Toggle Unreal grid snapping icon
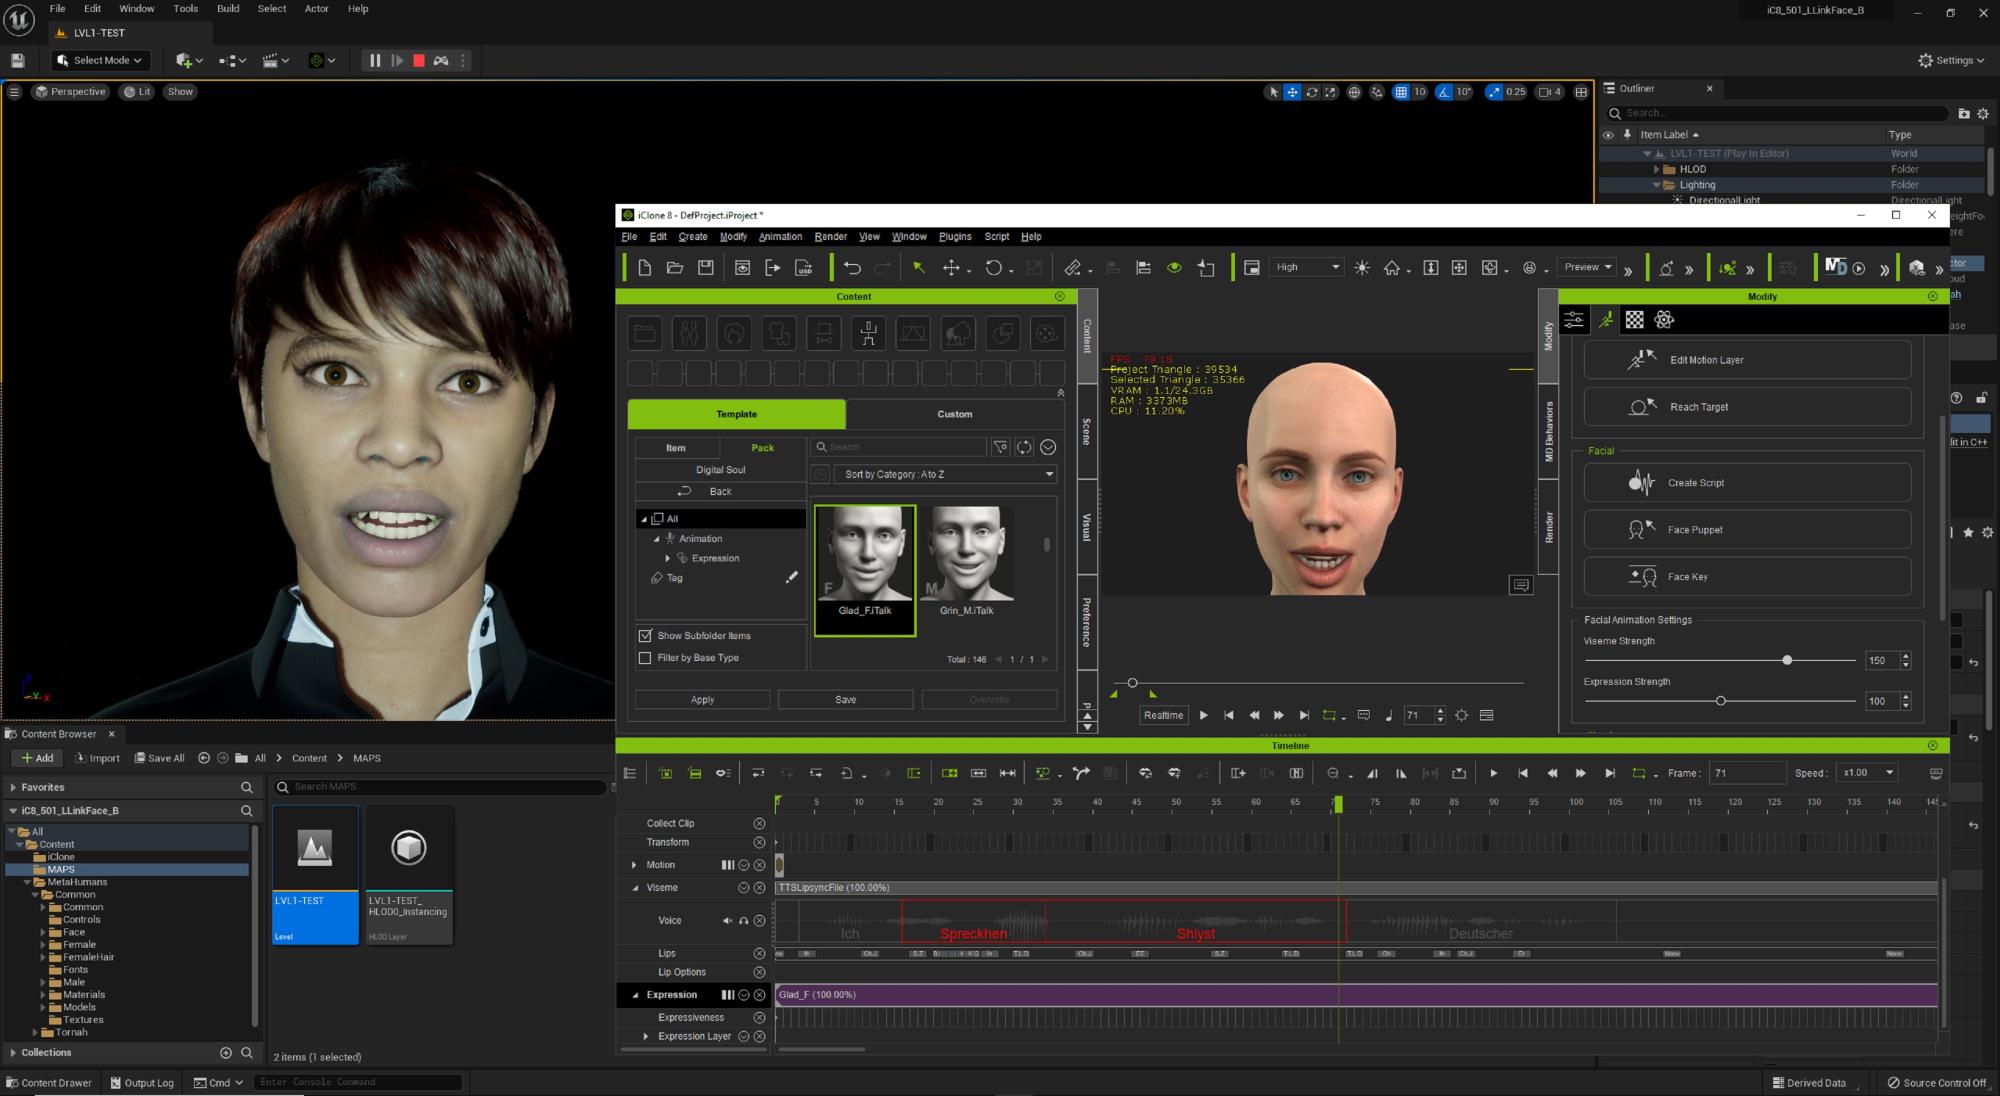The width and height of the screenshot is (2000, 1096). 1401,92
